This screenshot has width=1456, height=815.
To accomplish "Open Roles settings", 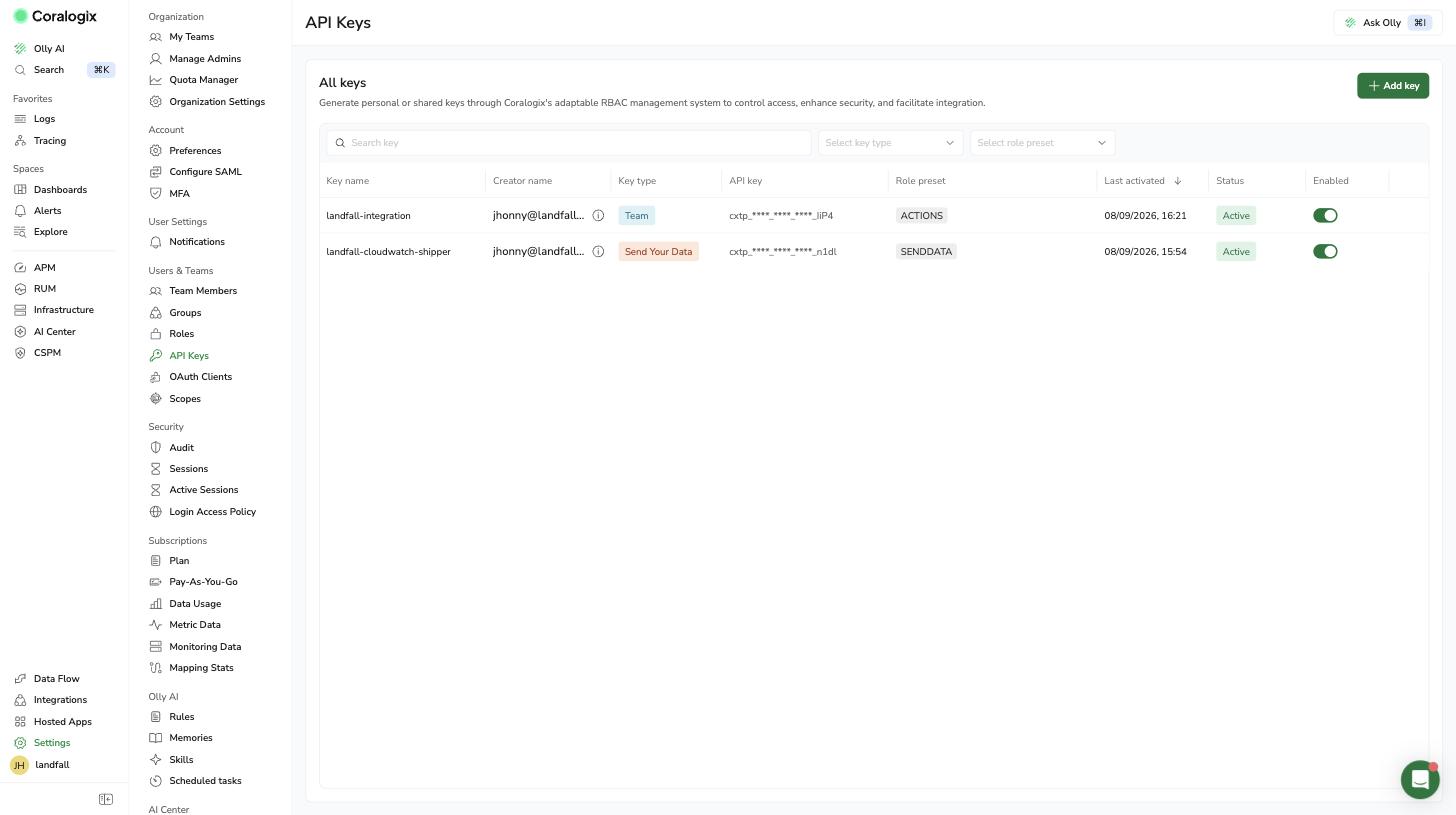I will 171,334.
